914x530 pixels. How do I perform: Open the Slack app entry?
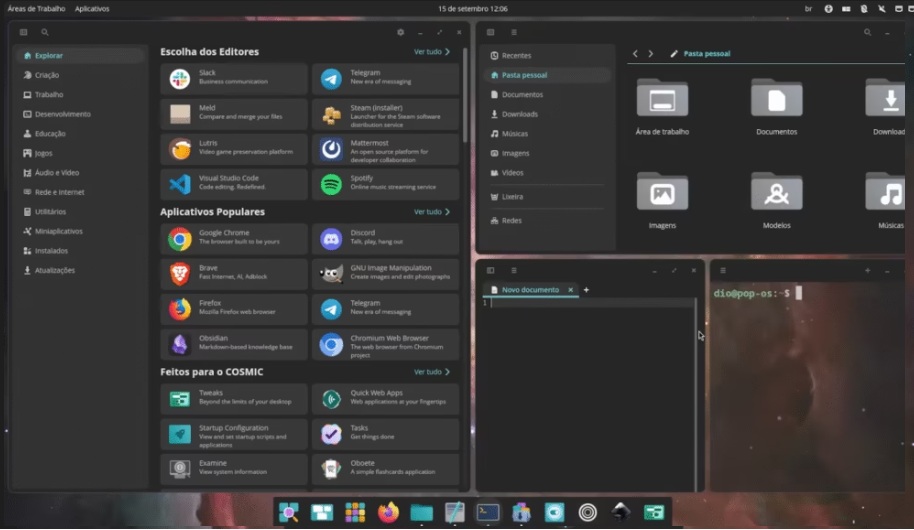click(233, 78)
